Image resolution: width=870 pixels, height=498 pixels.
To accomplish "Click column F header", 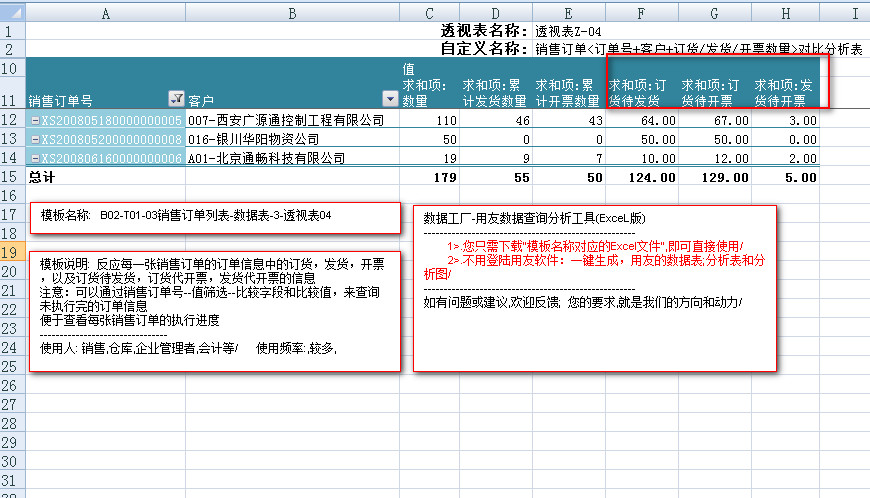I will [642, 13].
